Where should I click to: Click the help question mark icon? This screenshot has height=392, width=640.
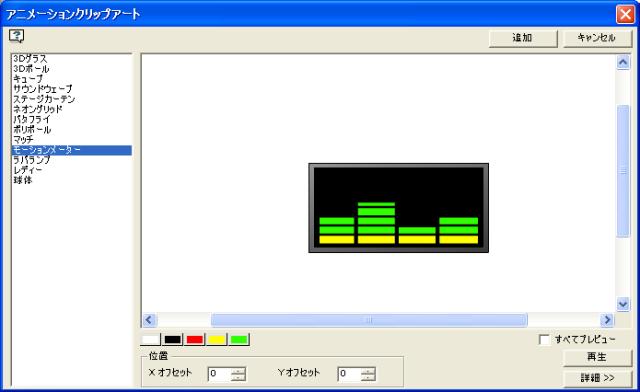click(x=16, y=36)
